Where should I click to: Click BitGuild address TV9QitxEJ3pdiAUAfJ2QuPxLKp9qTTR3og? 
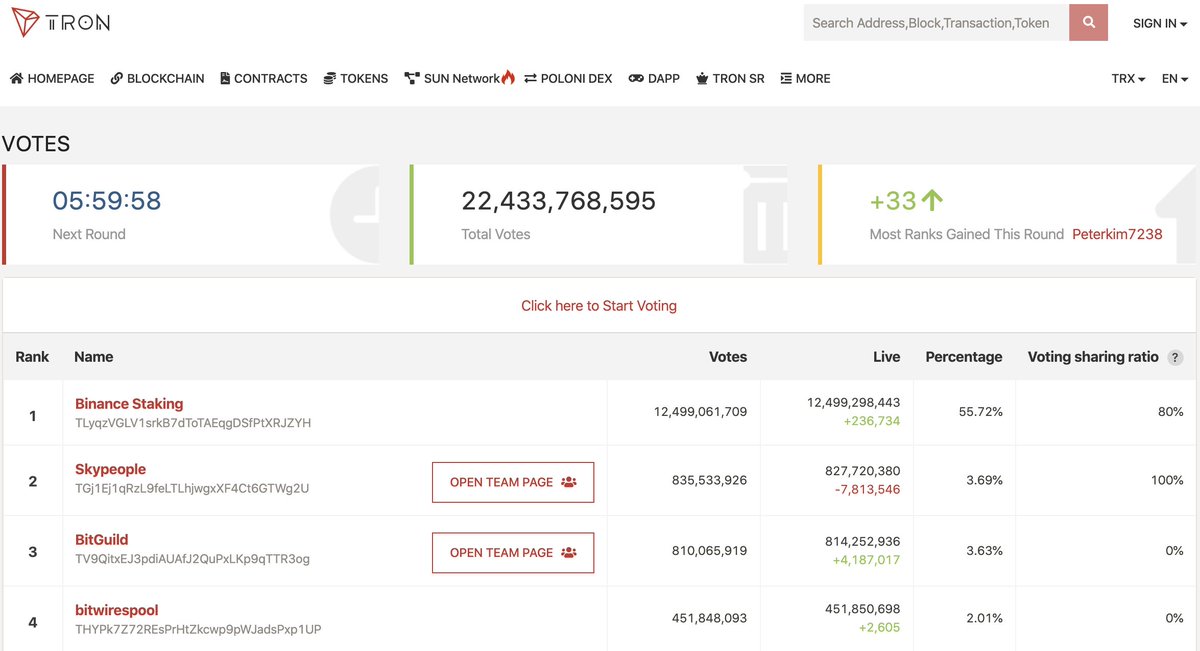point(192,559)
